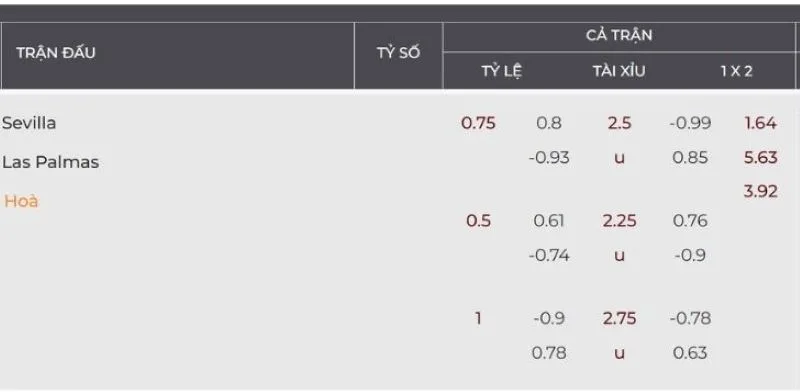Click the Hoà draw label
800x392 pixels.
(x=21, y=201)
